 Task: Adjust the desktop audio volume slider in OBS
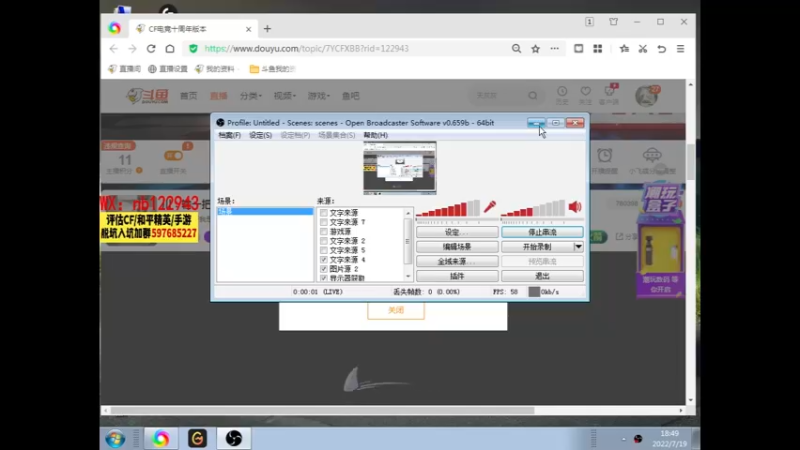click(x=542, y=221)
